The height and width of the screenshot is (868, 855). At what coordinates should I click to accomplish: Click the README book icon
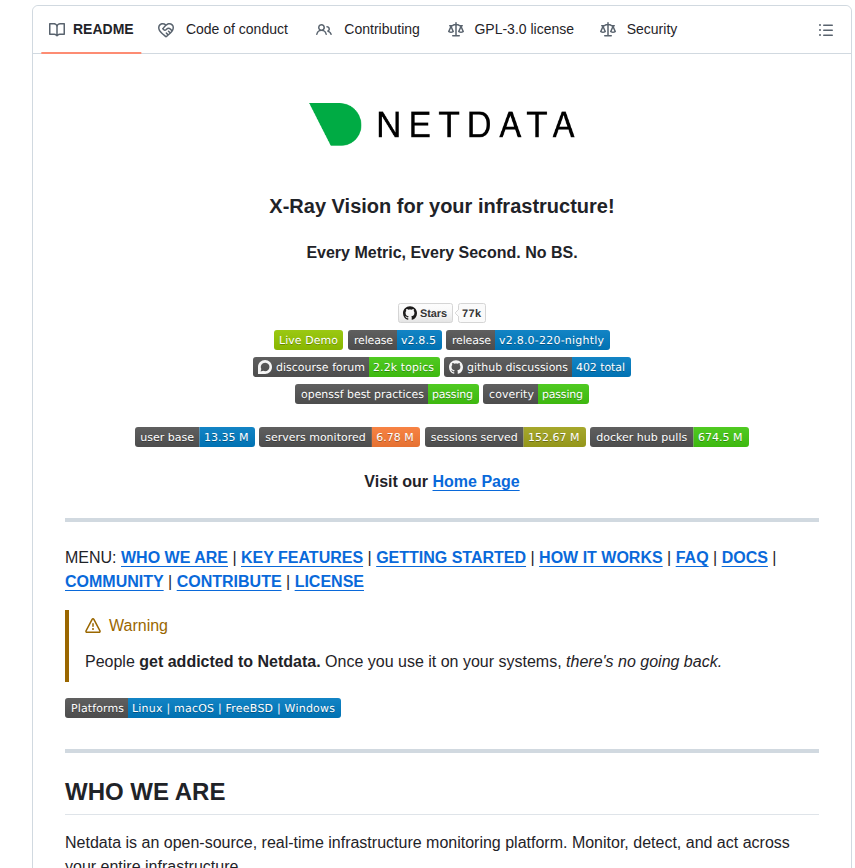click(57, 29)
